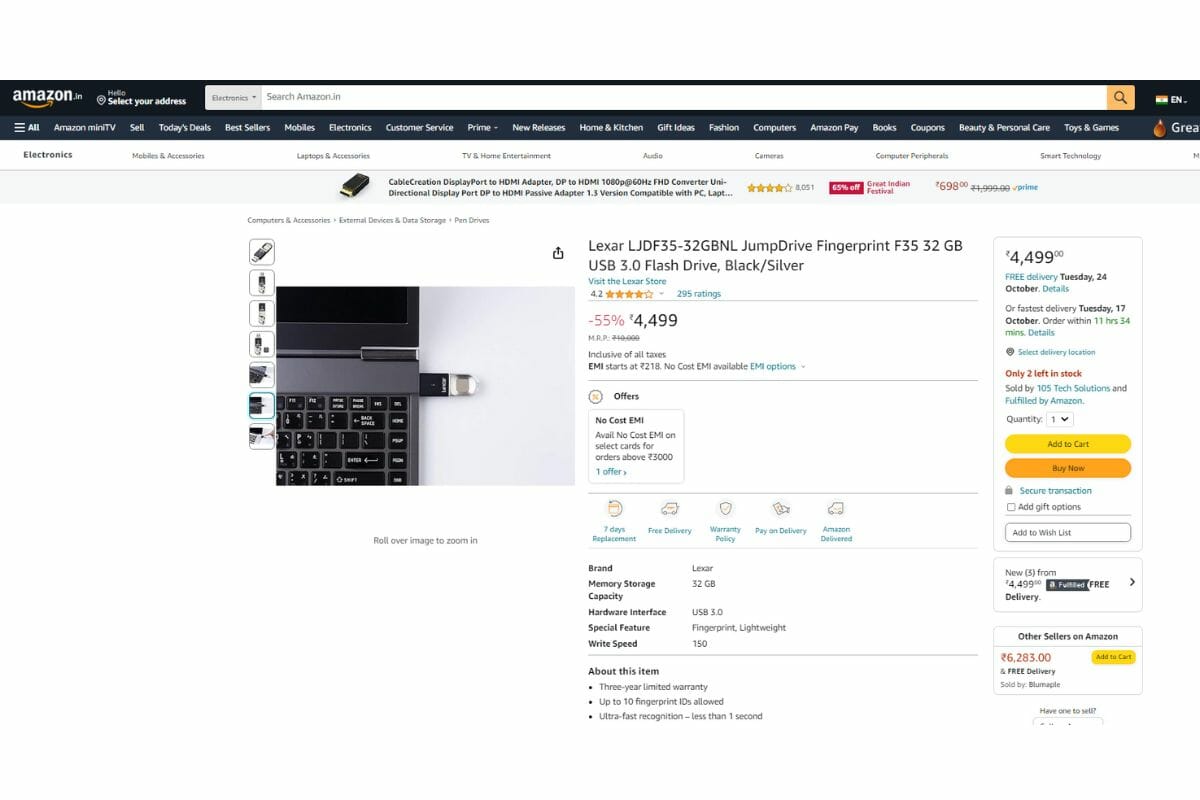Open Today's Deals in navigation bar
Screen dimensions: 1200x800
point(185,128)
